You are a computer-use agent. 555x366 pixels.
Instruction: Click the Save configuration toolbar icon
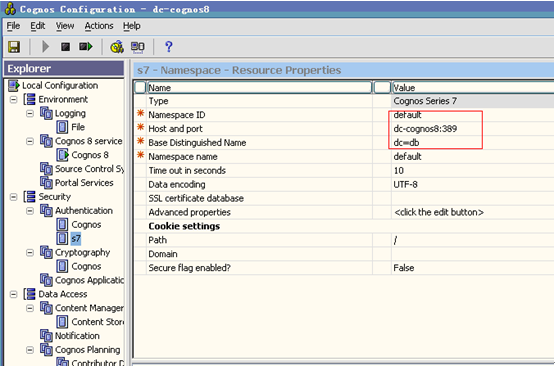coord(14,47)
